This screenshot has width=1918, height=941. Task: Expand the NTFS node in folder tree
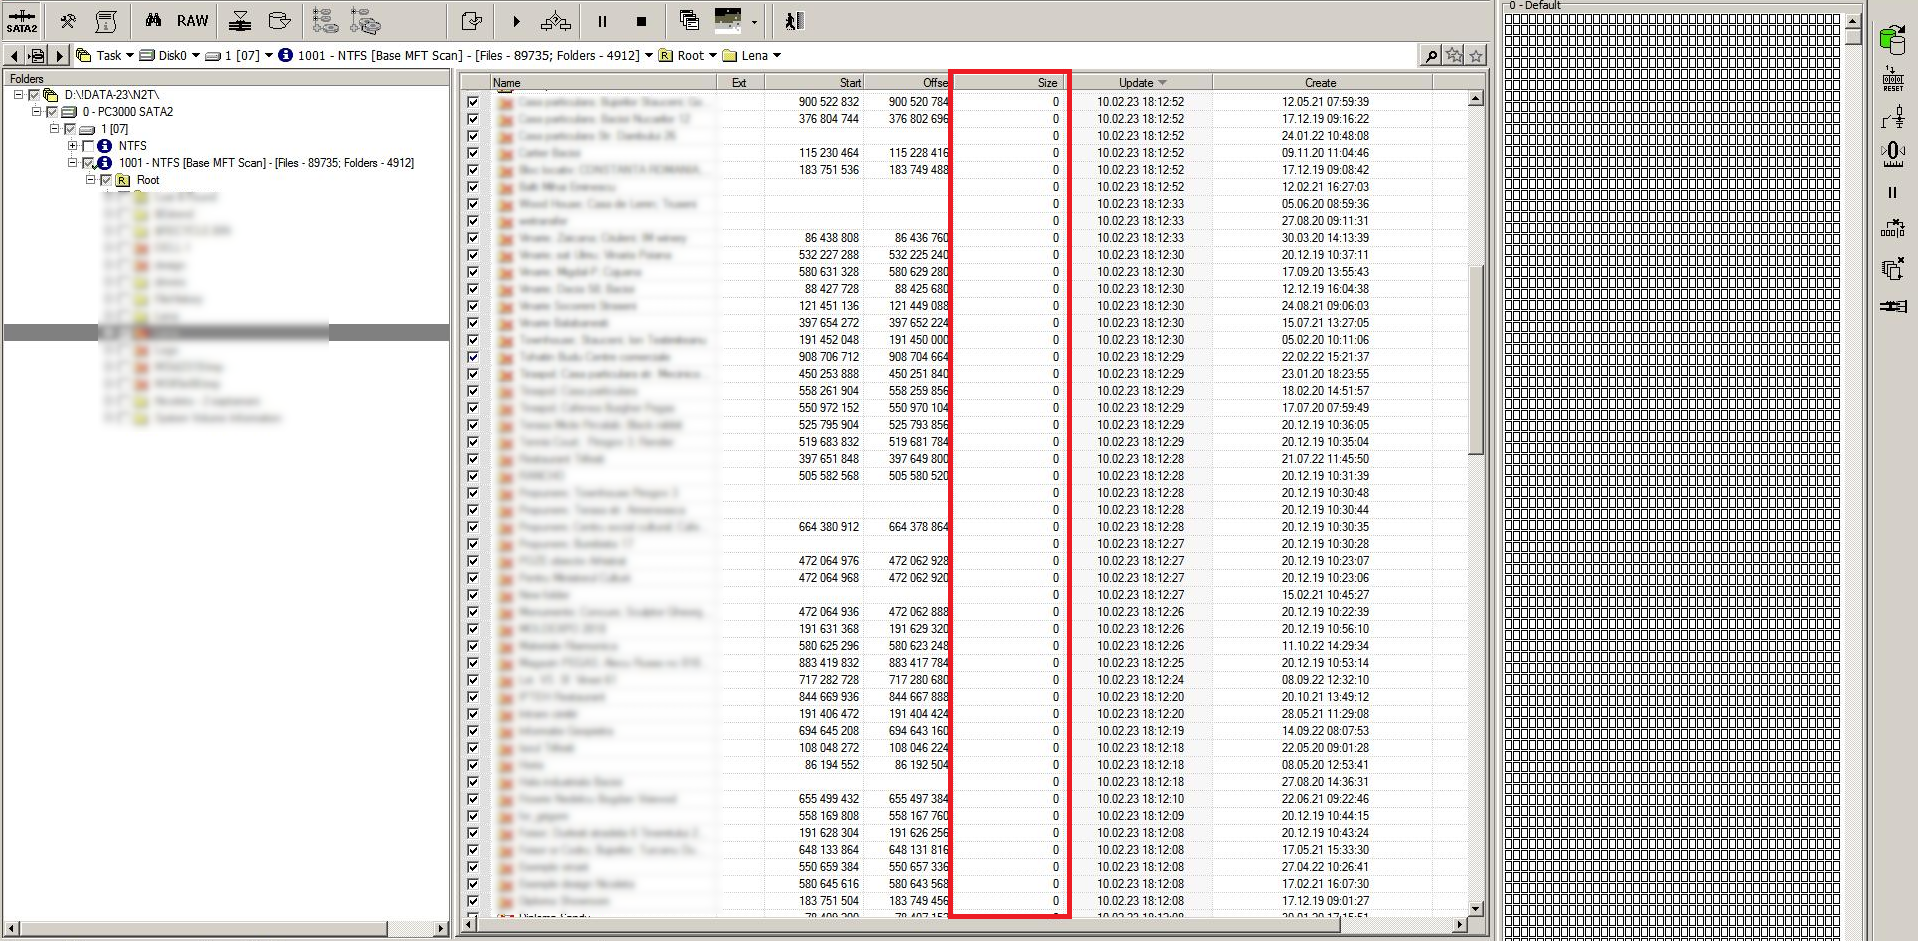[x=72, y=146]
